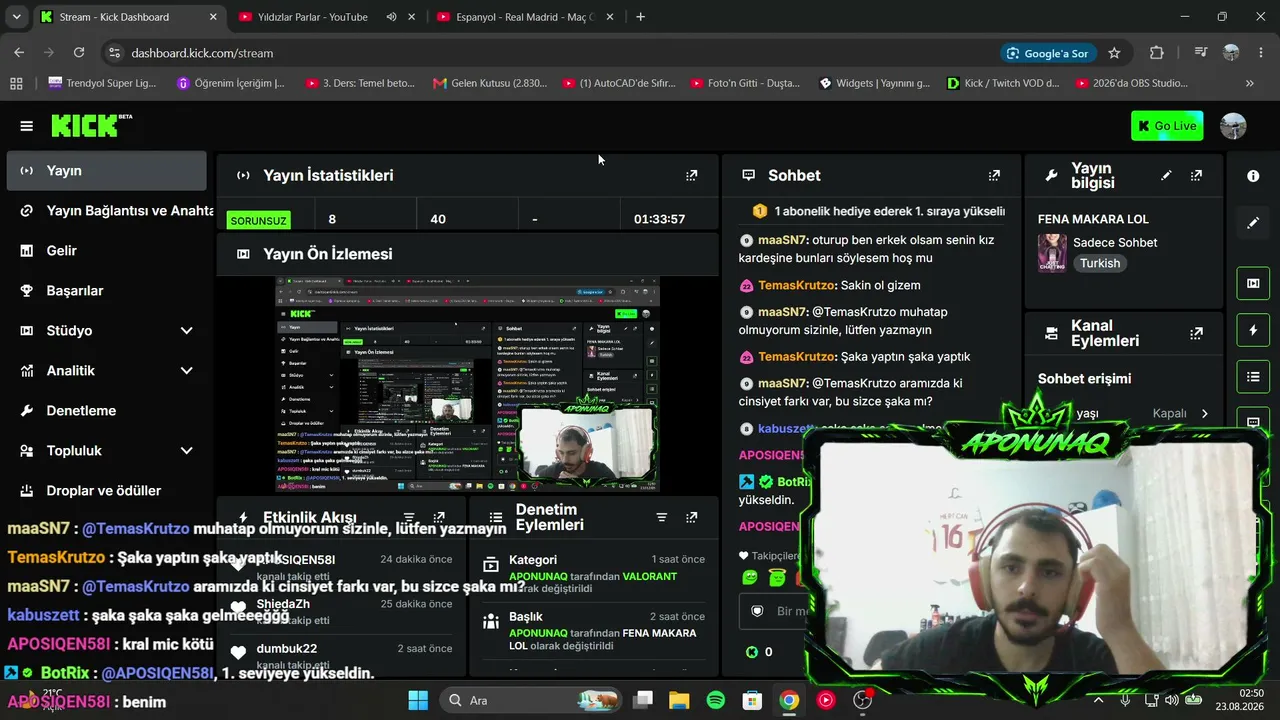The width and height of the screenshot is (1280, 720).
Task: Show more bookmarks with chevron
Action: coord(1250,84)
